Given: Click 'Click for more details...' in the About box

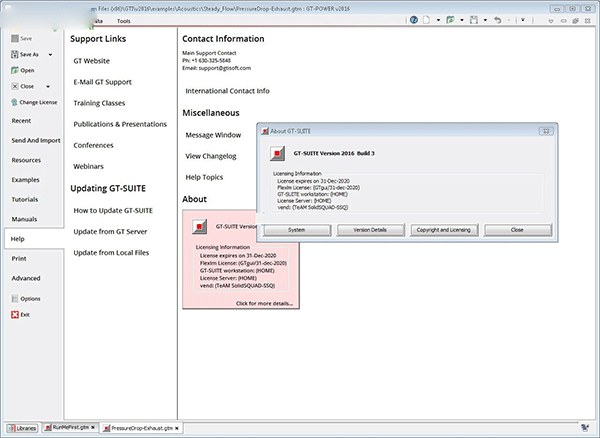Looking at the screenshot, I should point(264,303).
